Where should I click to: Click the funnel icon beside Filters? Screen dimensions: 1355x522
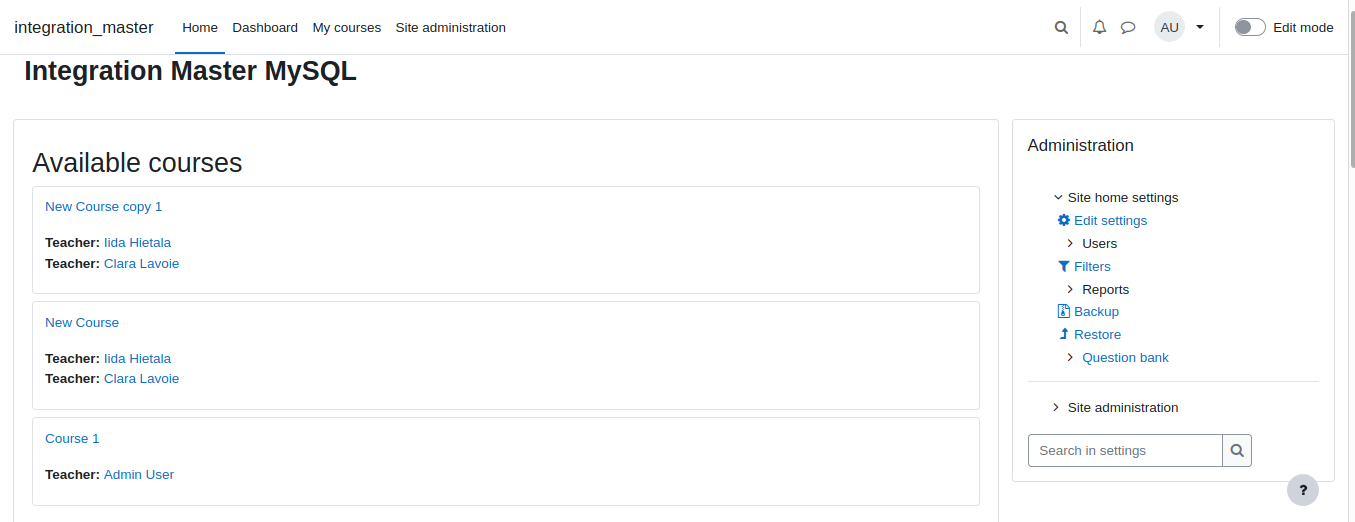(1064, 266)
